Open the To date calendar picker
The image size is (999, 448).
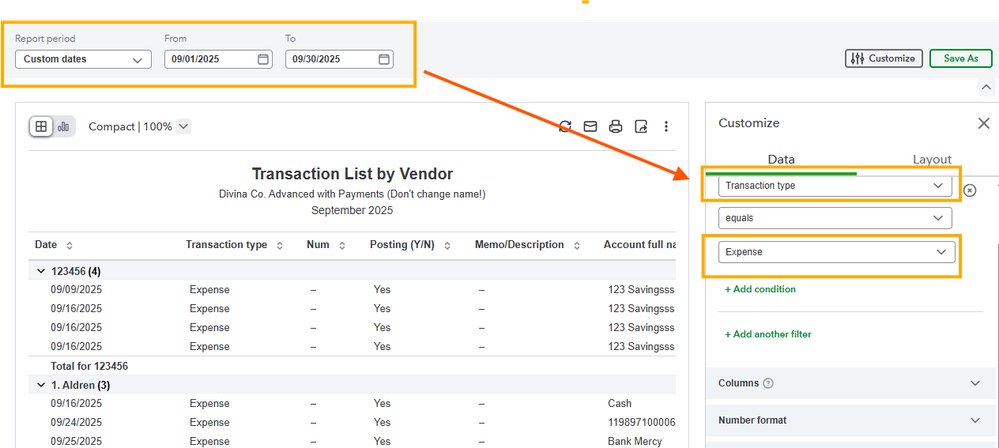click(384, 59)
